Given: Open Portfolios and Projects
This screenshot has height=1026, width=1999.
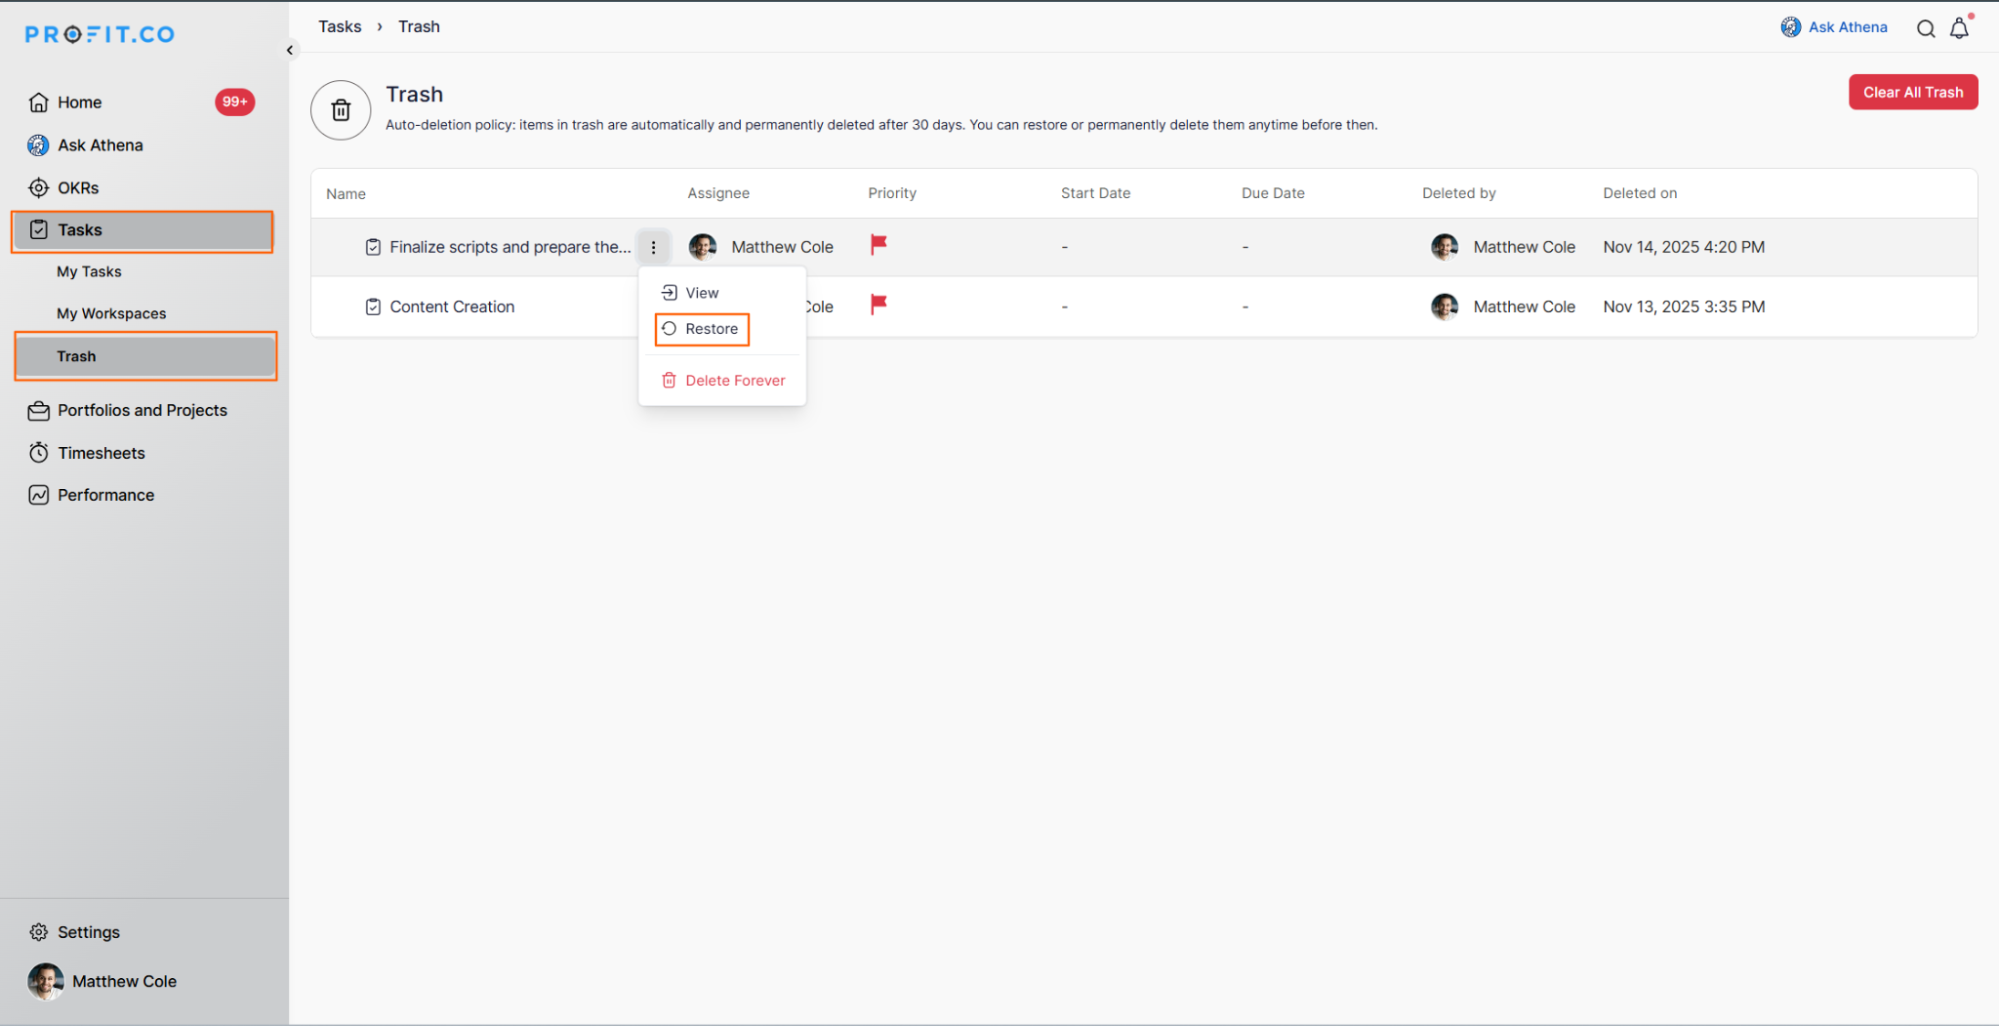Looking at the screenshot, I should pos(141,410).
